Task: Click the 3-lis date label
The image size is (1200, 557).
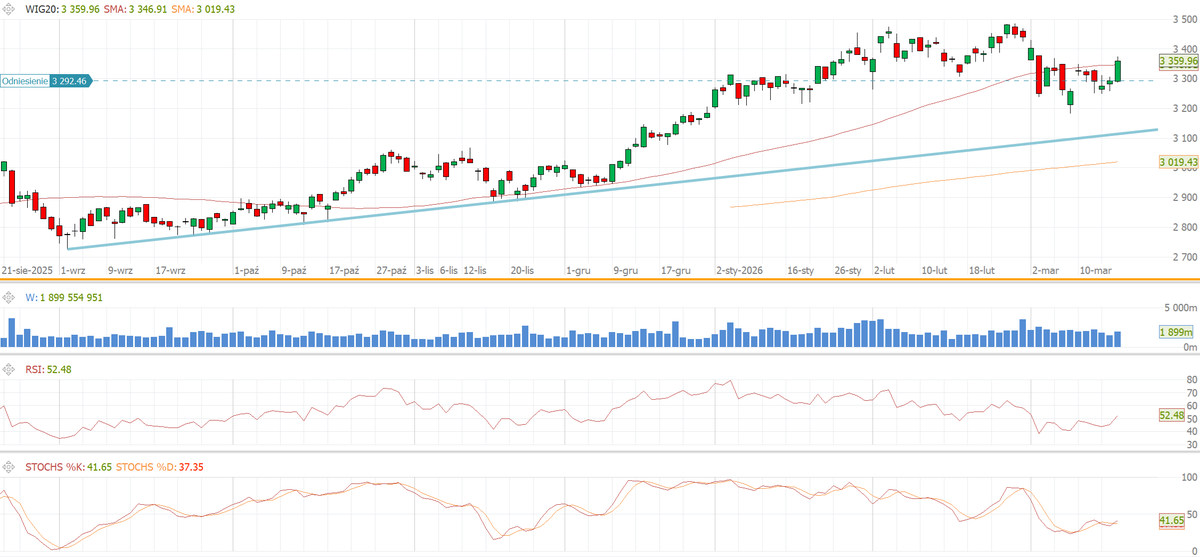Action: click(x=425, y=270)
